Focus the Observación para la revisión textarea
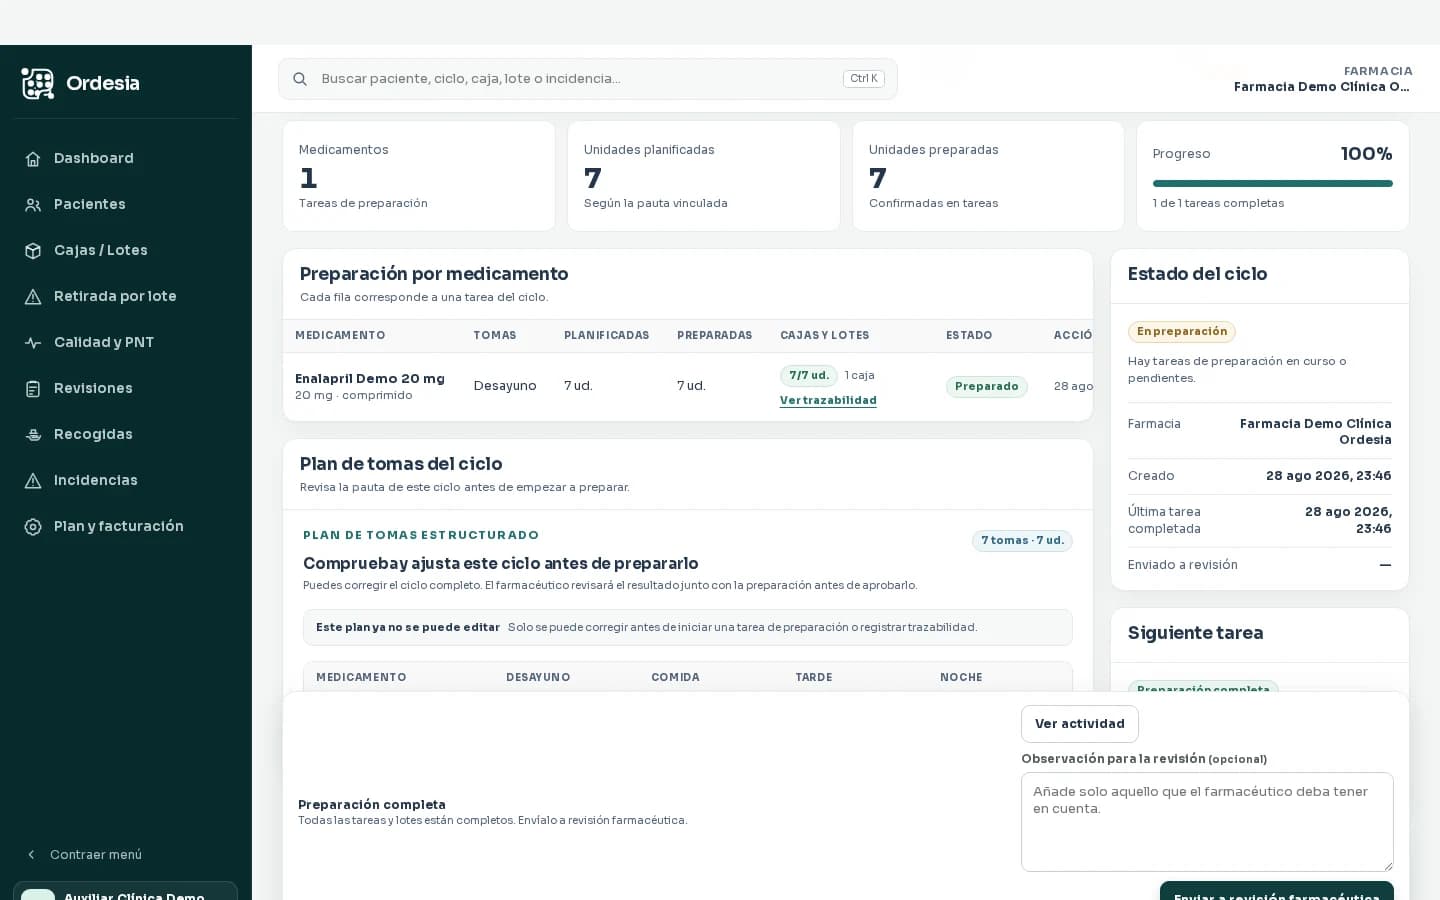Viewport: 1440px width, 900px height. click(x=1207, y=822)
